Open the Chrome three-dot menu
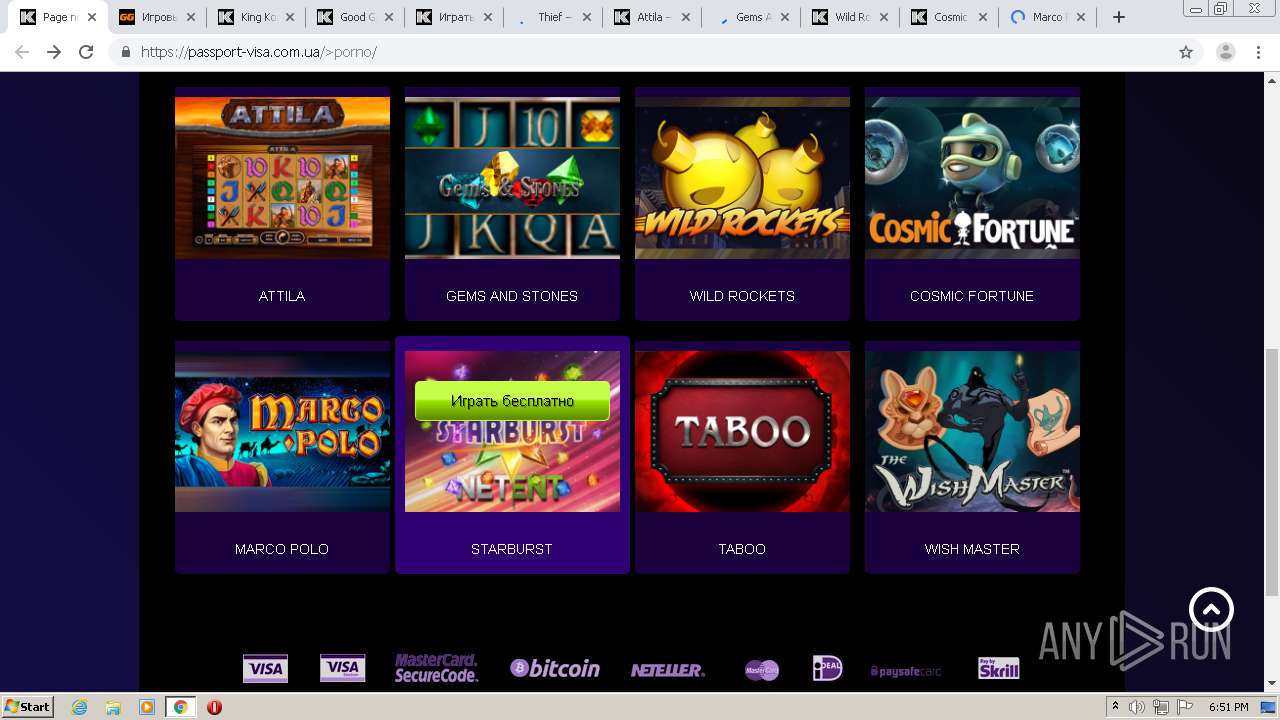Screen dimensions: 1280x720 (x=1259, y=52)
